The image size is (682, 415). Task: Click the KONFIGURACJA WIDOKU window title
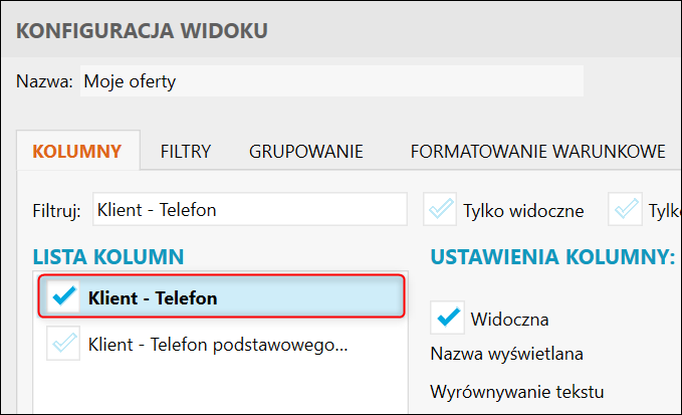(141, 31)
